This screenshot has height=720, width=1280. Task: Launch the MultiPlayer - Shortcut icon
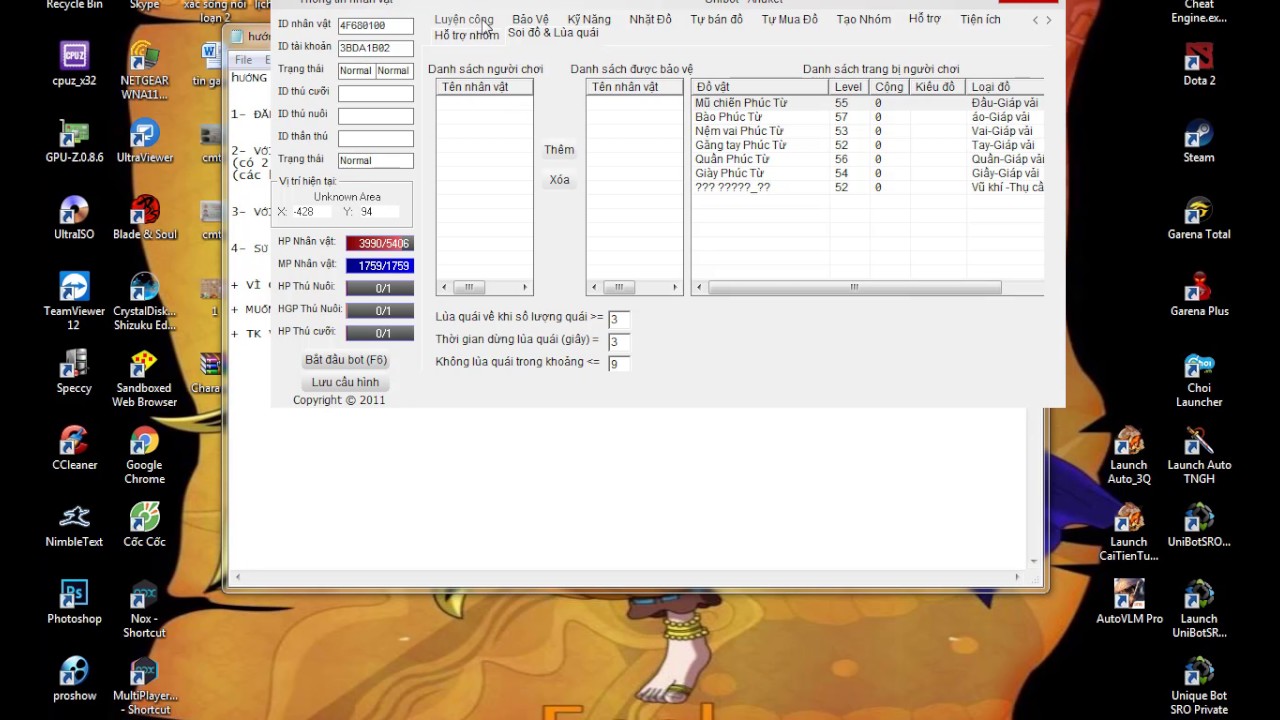tap(144, 686)
